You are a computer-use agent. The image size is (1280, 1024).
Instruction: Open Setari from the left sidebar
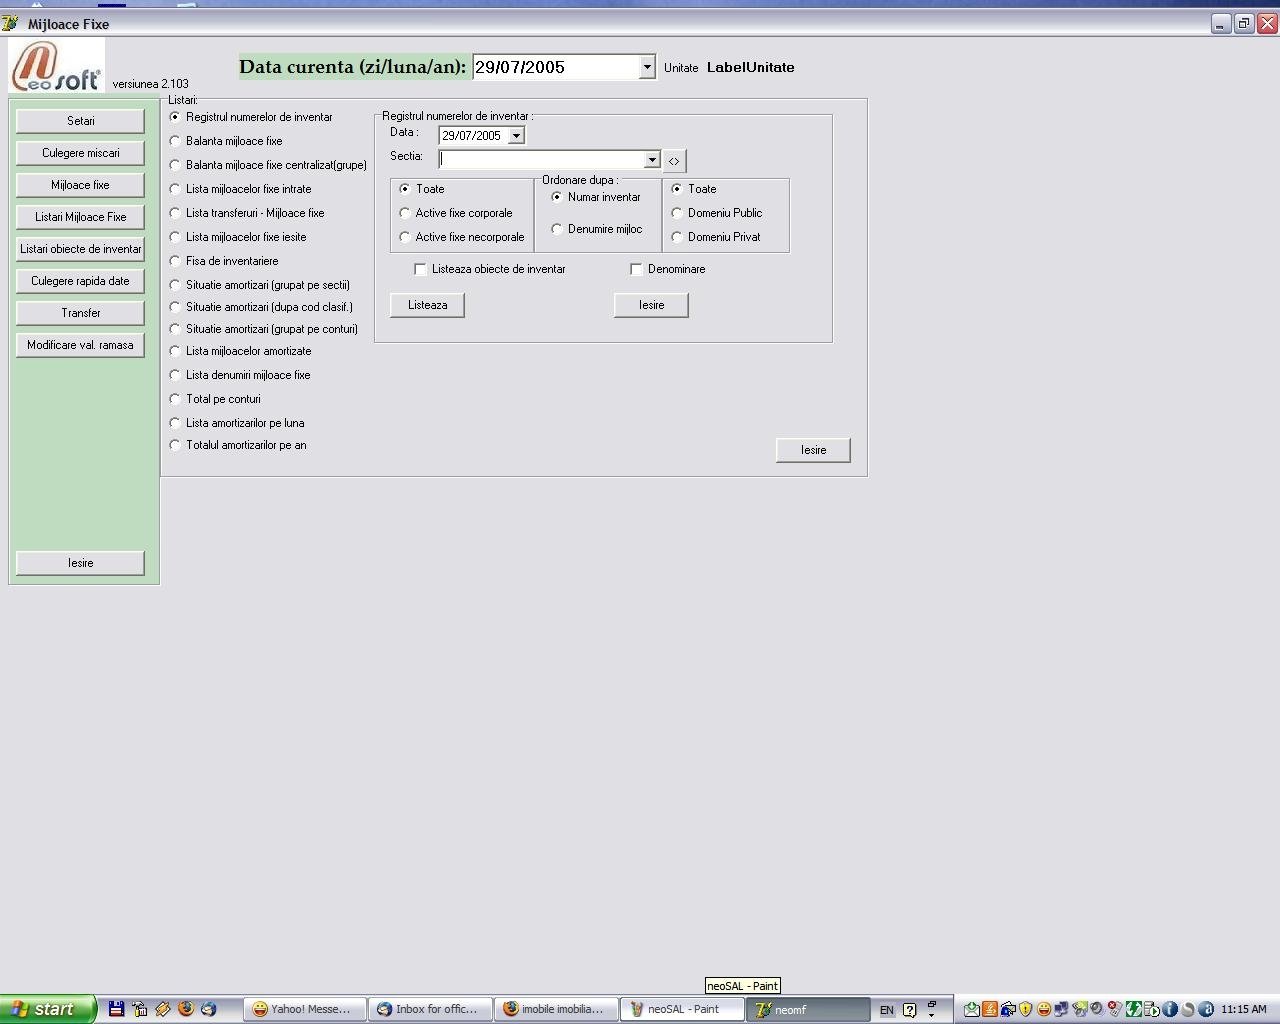(80, 121)
